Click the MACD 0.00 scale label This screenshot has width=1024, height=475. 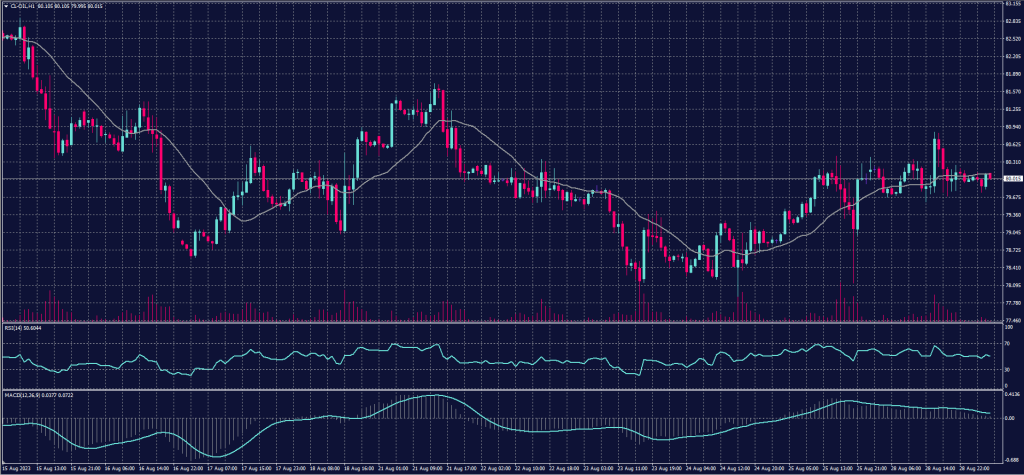coord(1011,418)
